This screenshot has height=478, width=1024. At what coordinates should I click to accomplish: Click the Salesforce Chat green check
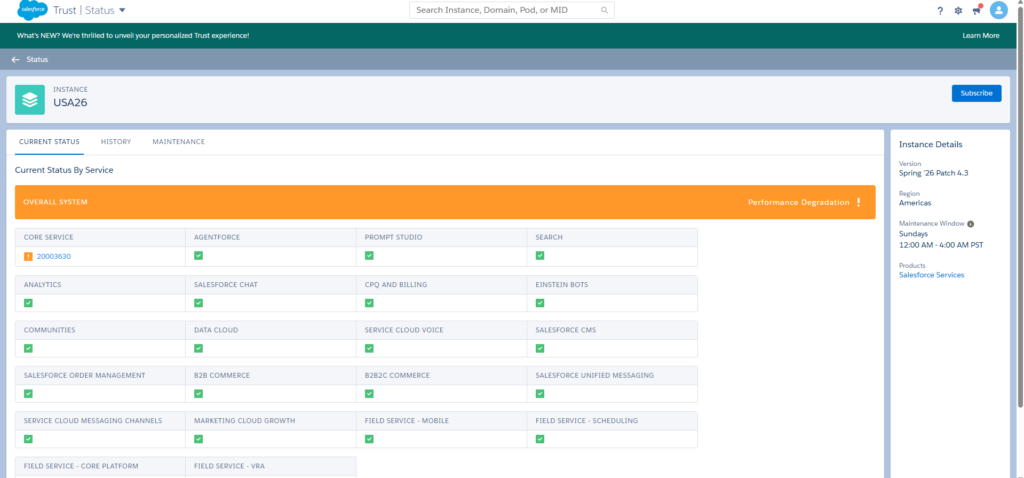pos(199,302)
